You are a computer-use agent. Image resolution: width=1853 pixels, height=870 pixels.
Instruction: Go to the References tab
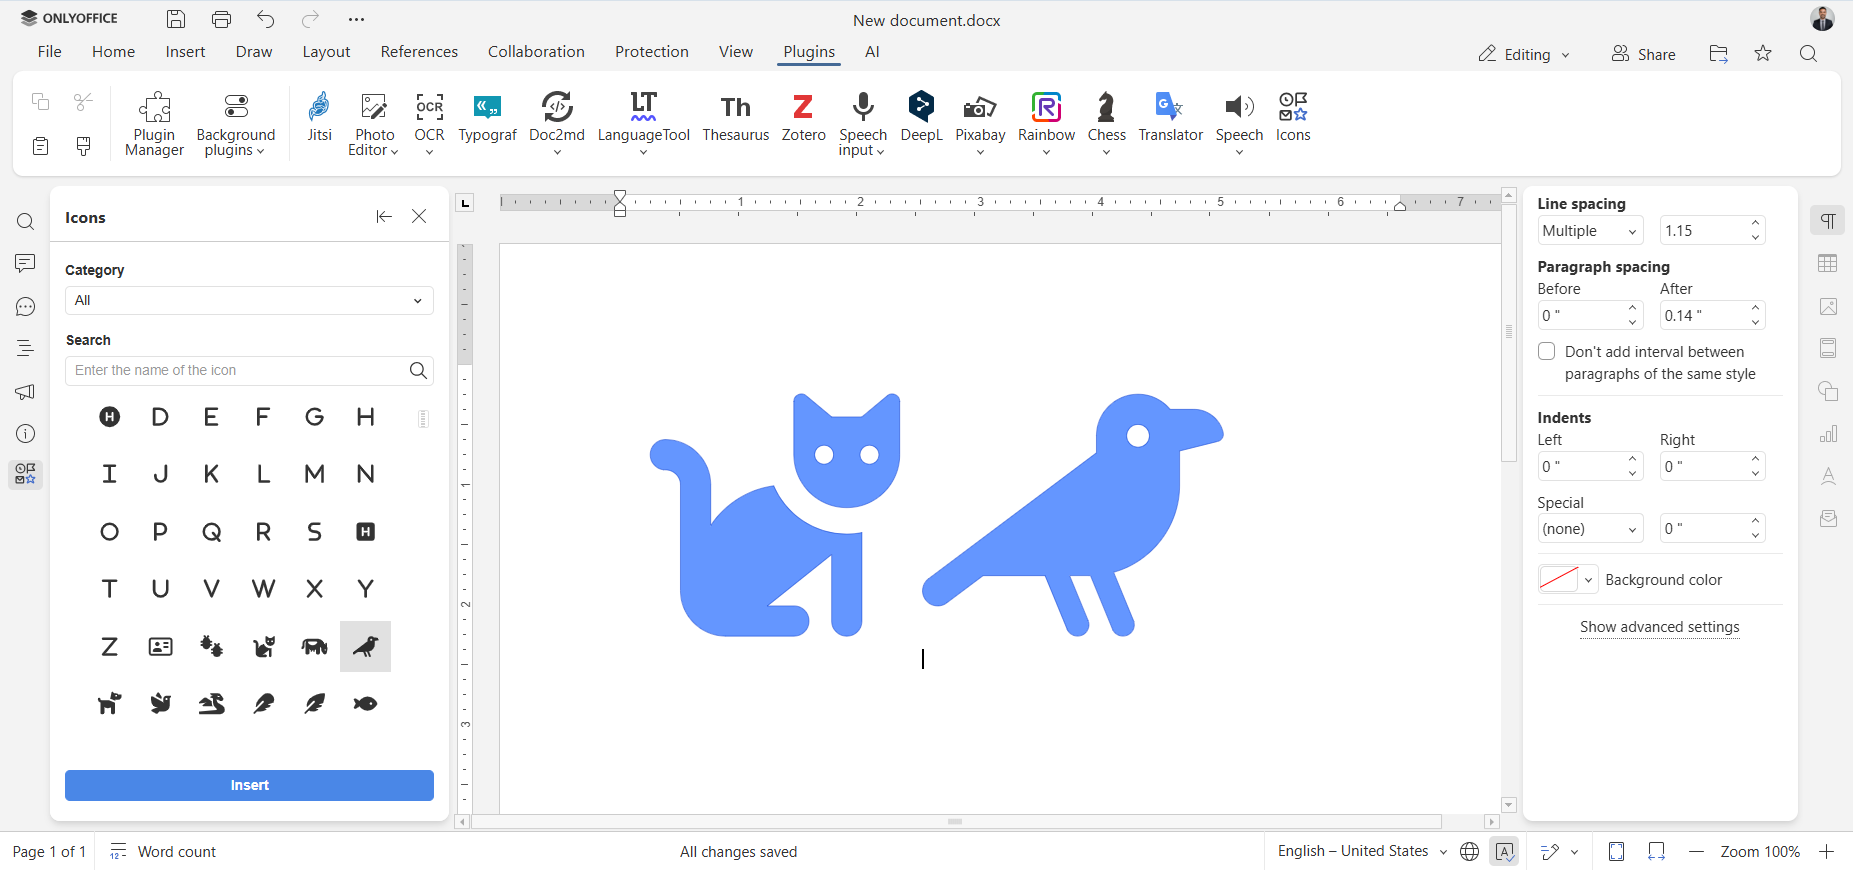pyautogui.click(x=419, y=52)
